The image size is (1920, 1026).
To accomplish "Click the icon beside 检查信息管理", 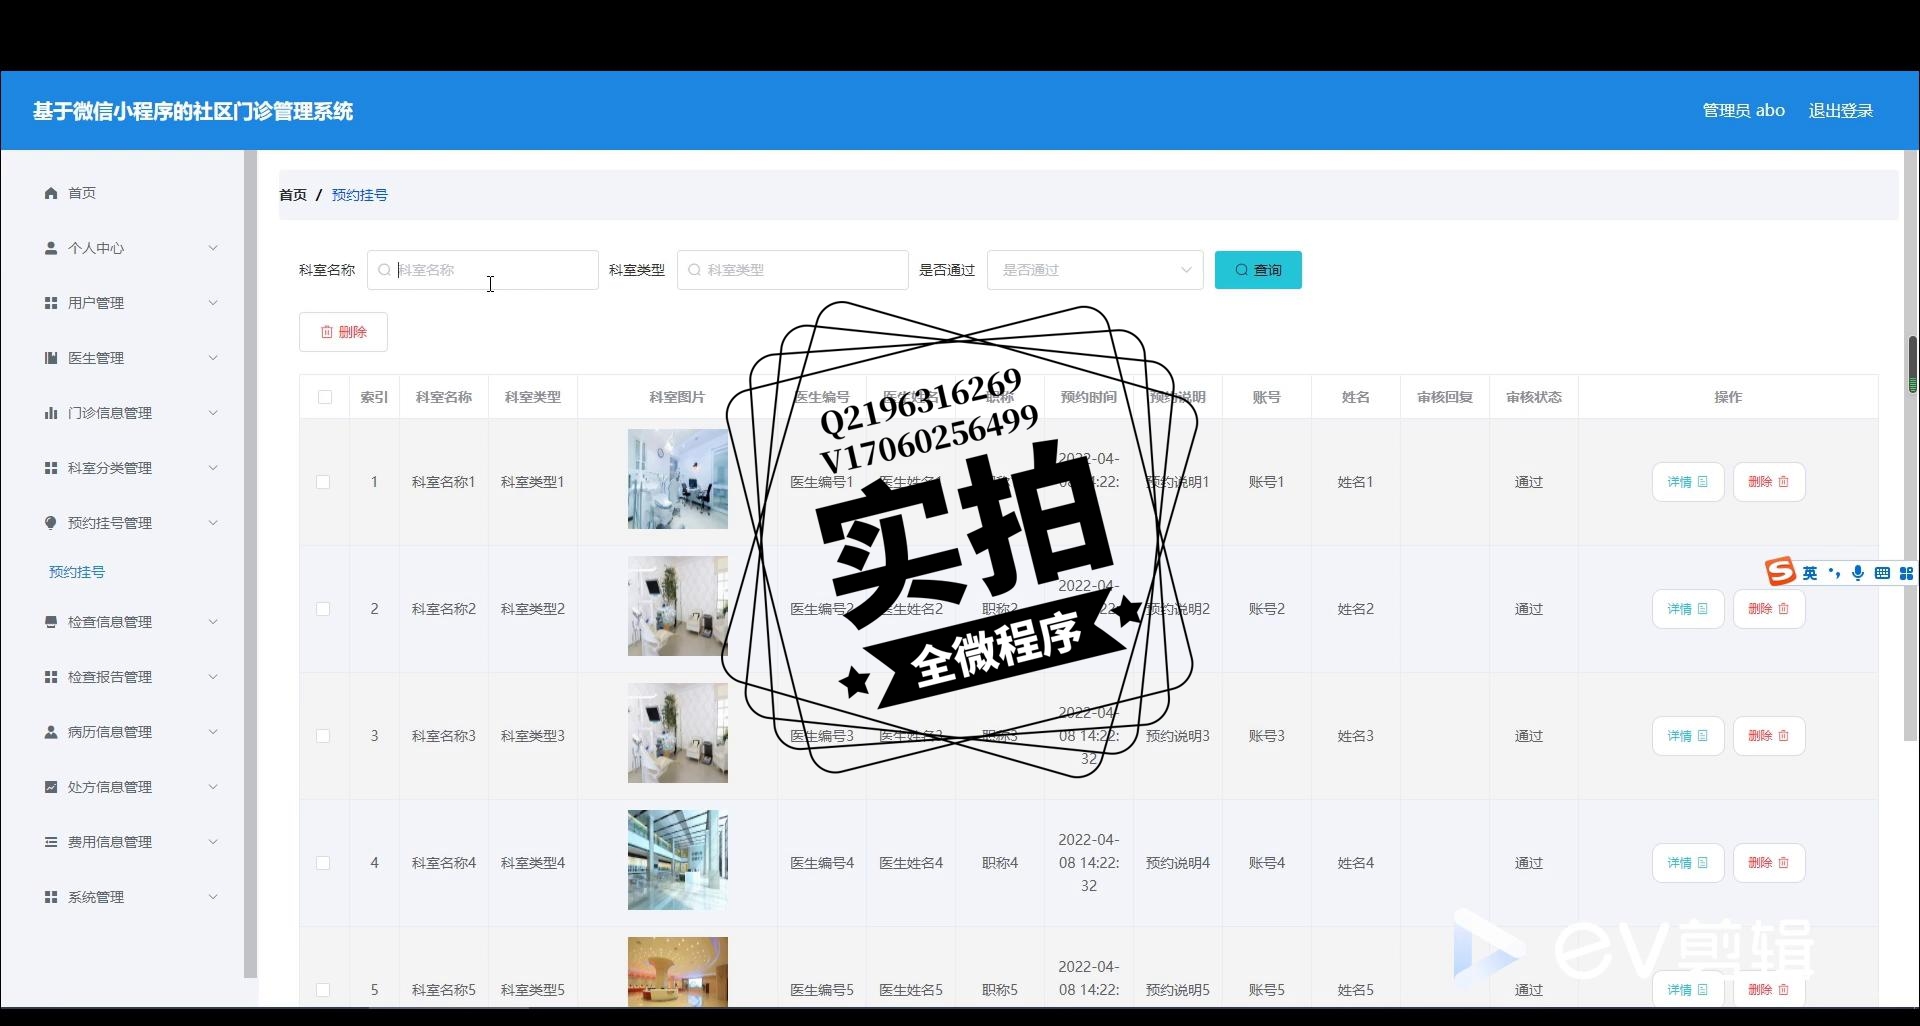I will click(x=51, y=622).
